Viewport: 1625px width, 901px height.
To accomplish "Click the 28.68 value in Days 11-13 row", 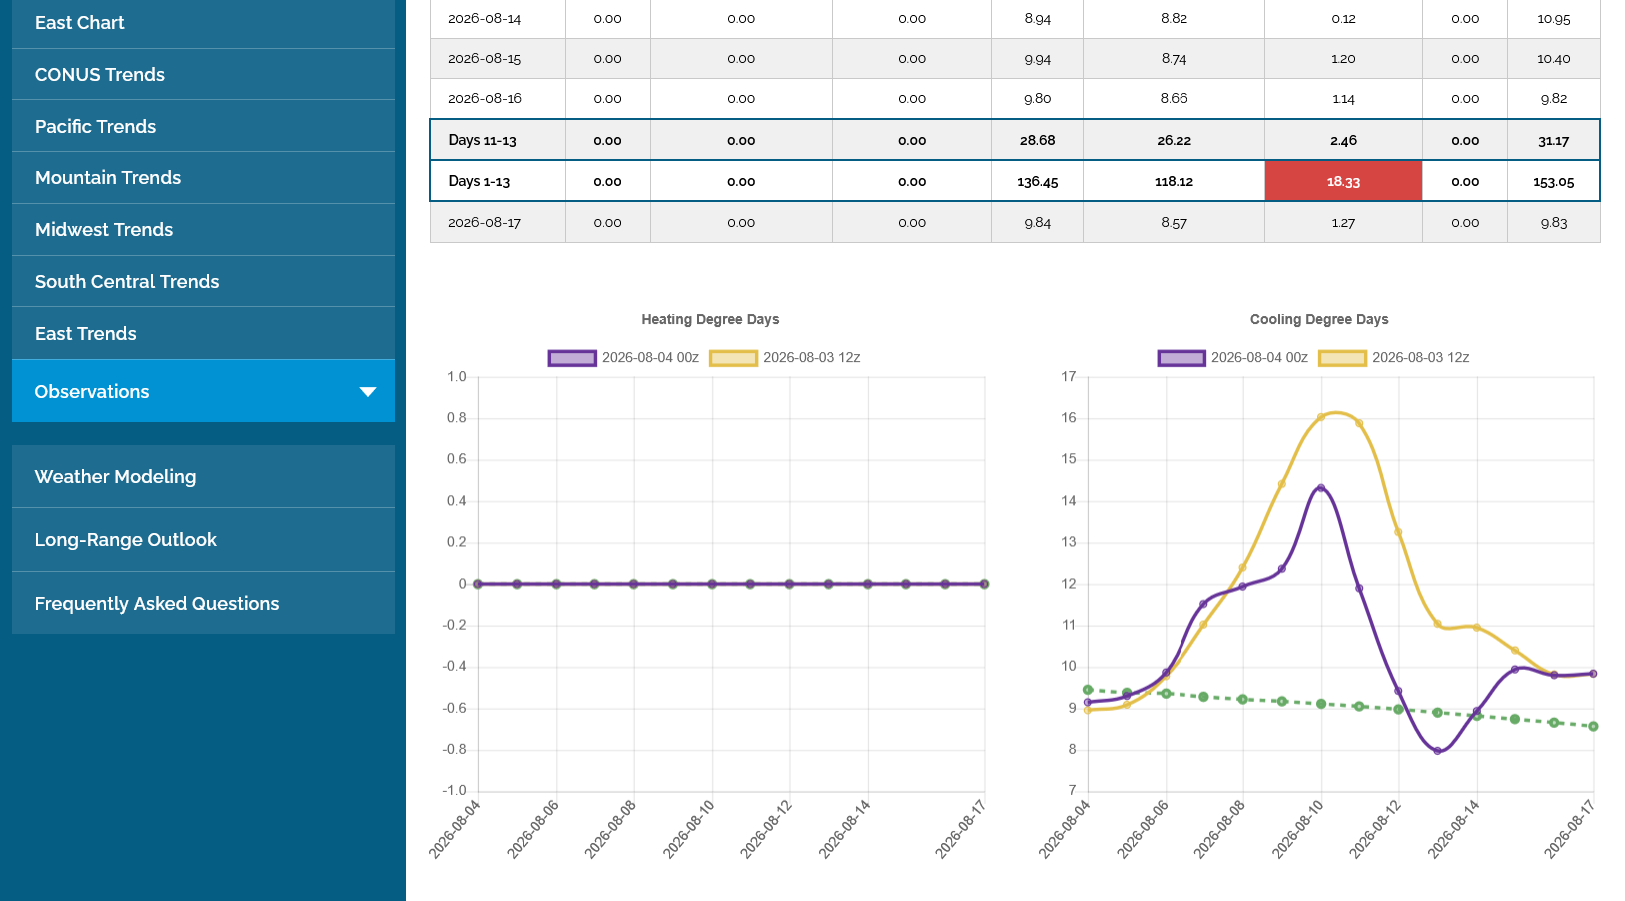I will coord(1038,141).
